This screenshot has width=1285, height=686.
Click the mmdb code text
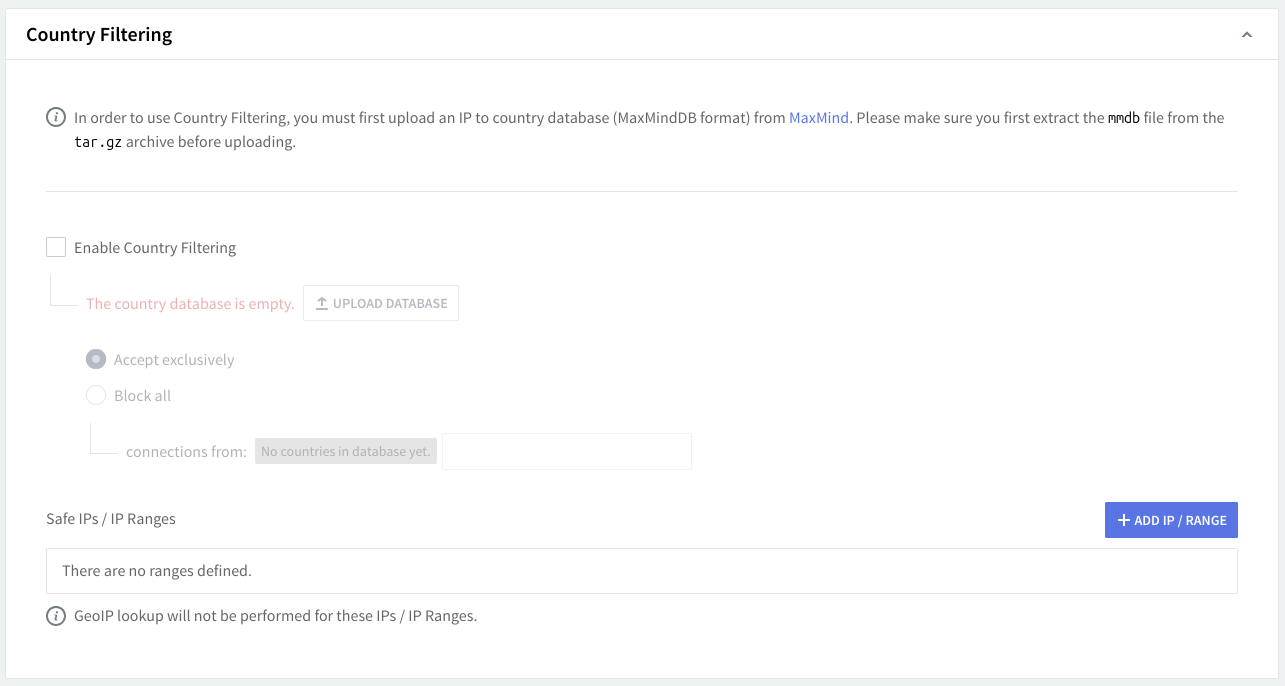pos(1123,118)
